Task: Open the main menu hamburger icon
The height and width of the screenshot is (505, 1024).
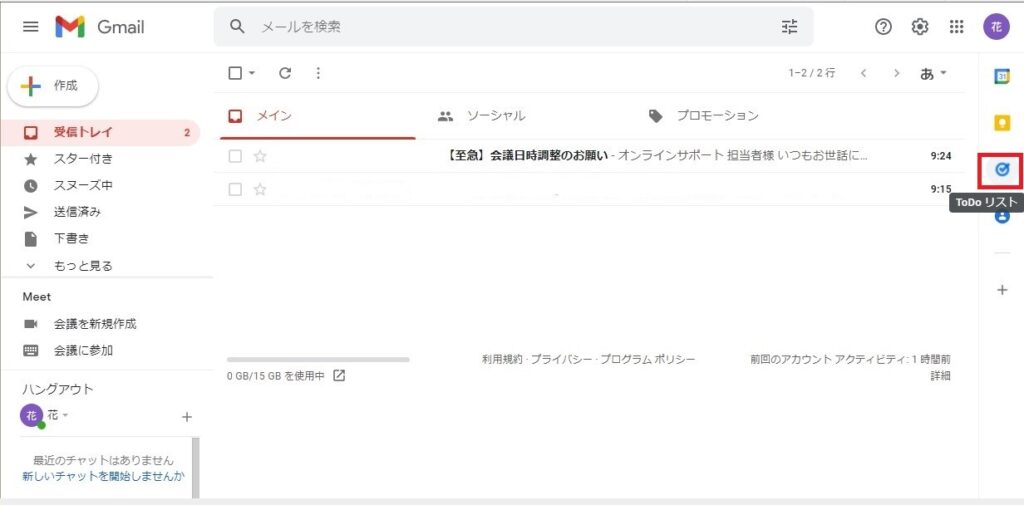Action: click(31, 27)
